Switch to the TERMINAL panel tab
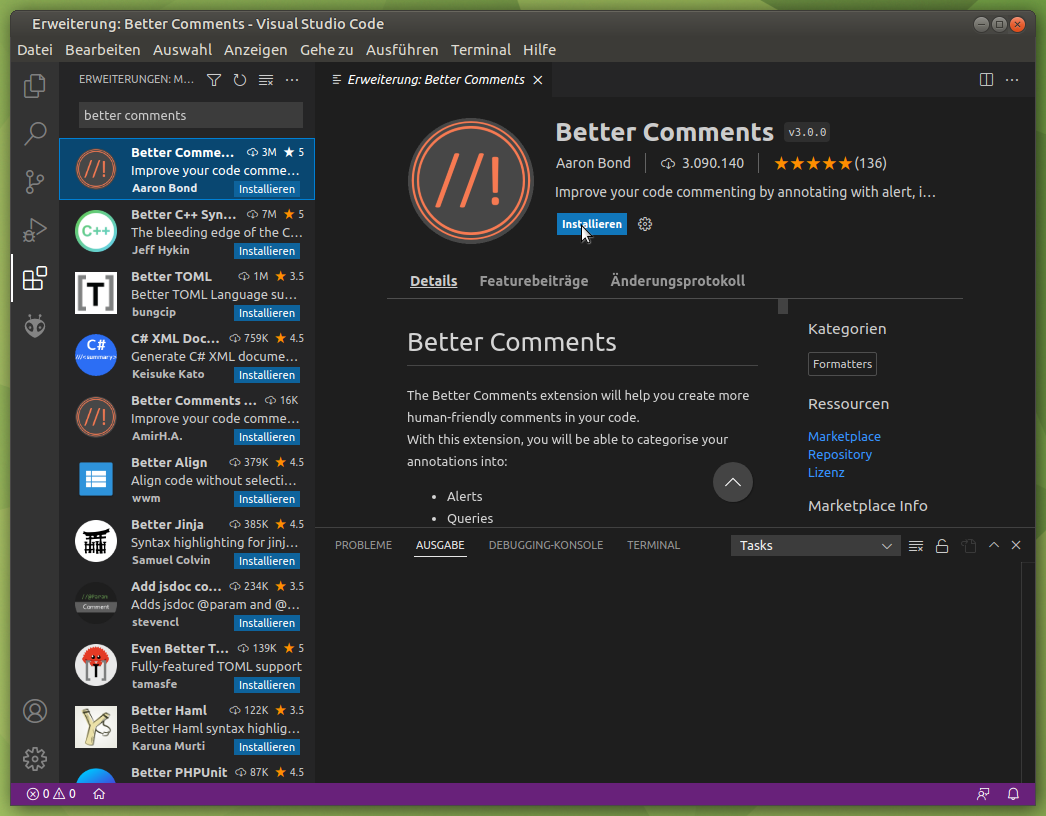Image resolution: width=1046 pixels, height=816 pixels. coord(654,545)
